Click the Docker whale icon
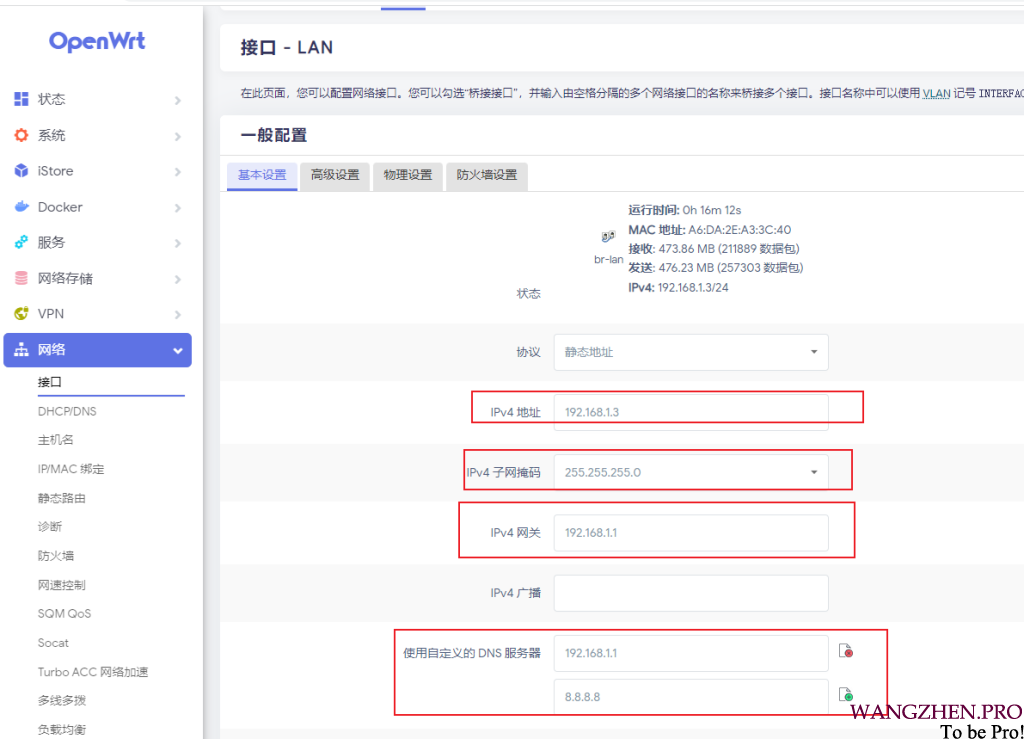1024x739 pixels. coord(21,207)
